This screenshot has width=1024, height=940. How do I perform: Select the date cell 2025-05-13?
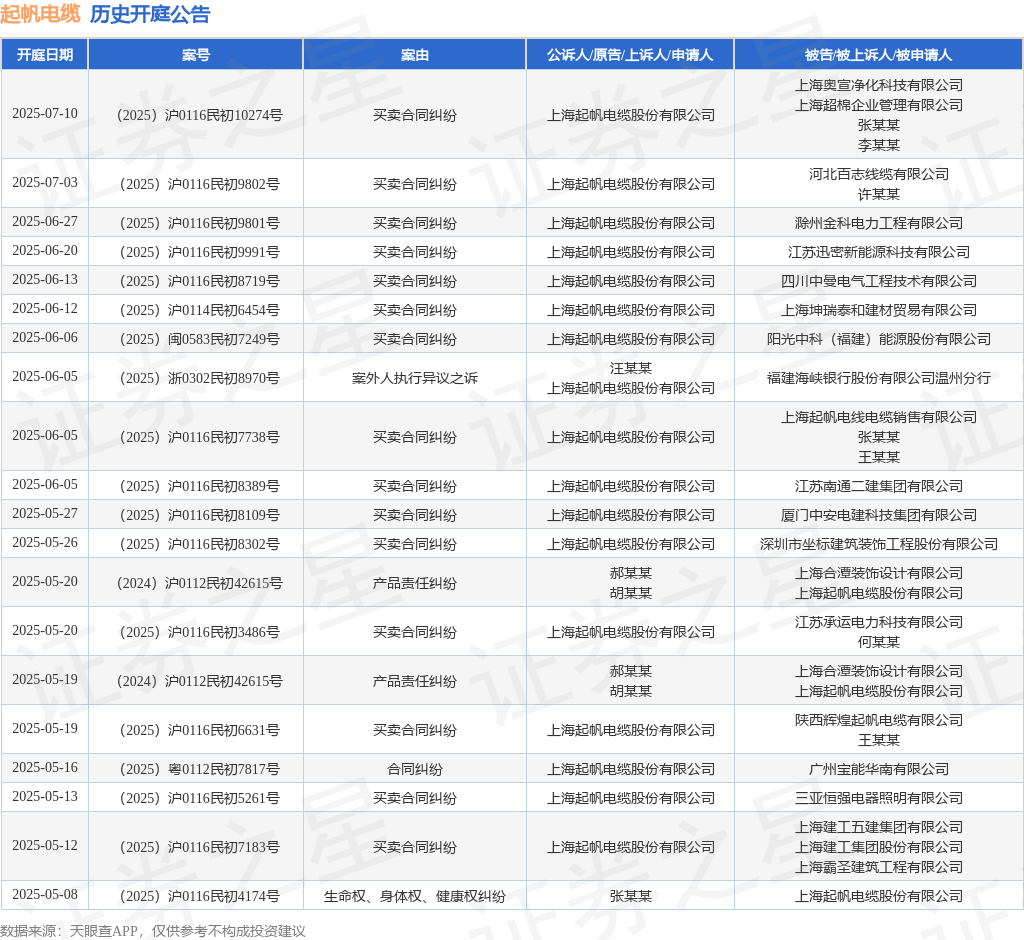[x=44, y=797]
